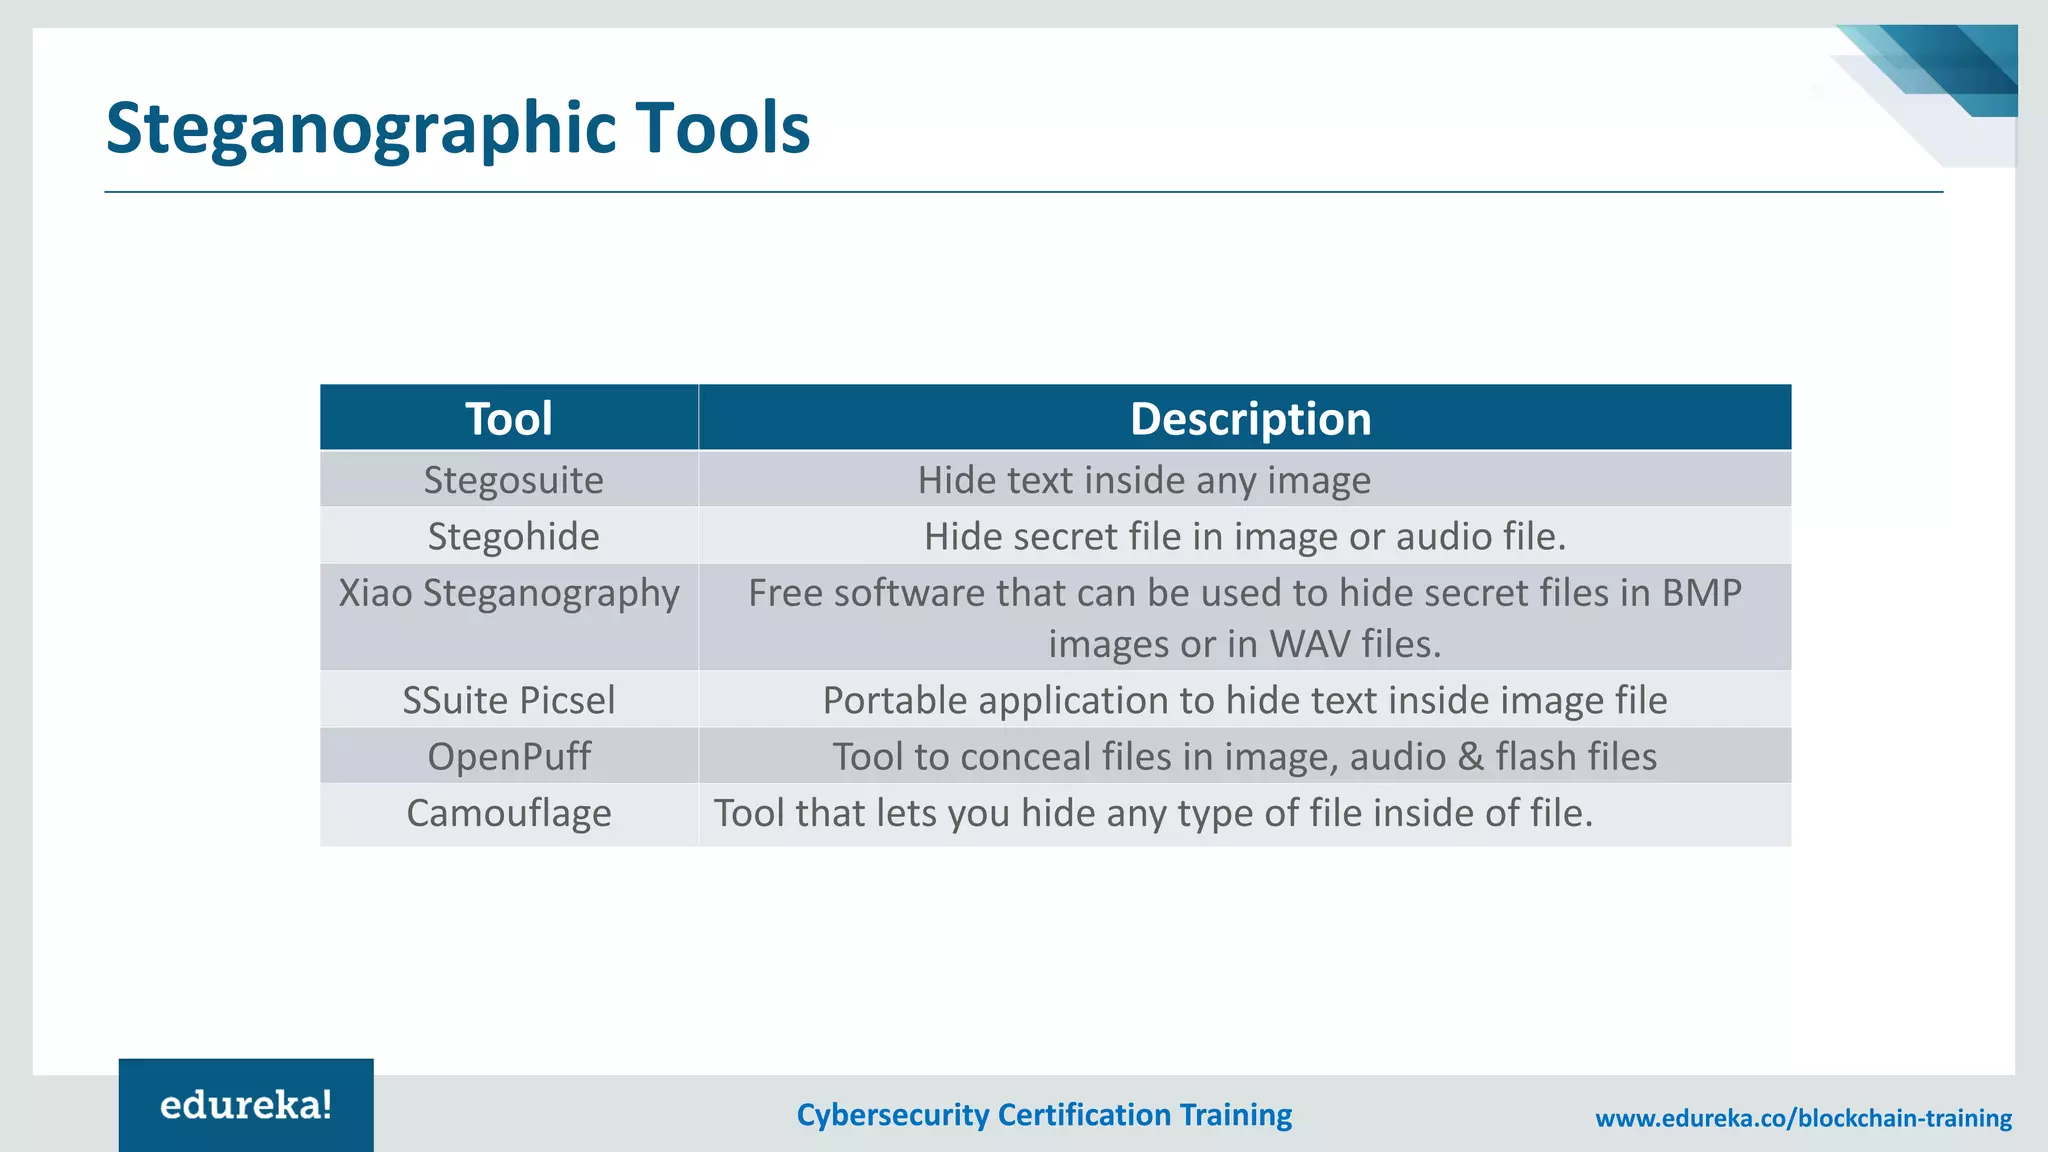2048x1152 pixels.
Task: Click 'Cybersecurity Certification Training' footer text
Action: pos(1044,1115)
